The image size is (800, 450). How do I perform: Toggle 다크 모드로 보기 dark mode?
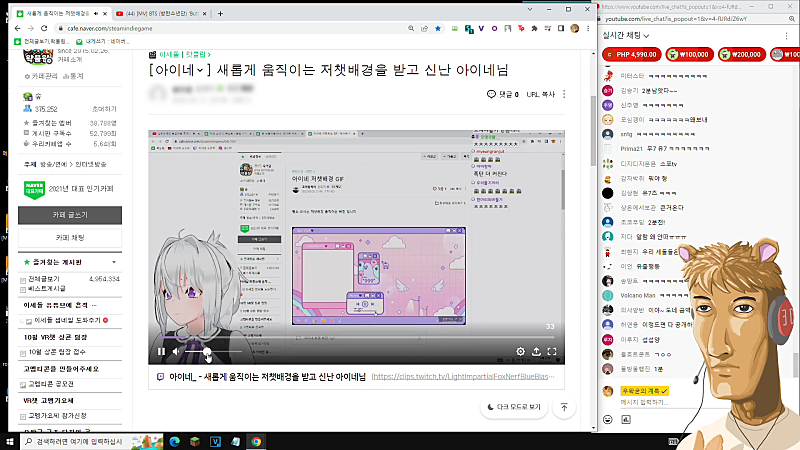514,407
